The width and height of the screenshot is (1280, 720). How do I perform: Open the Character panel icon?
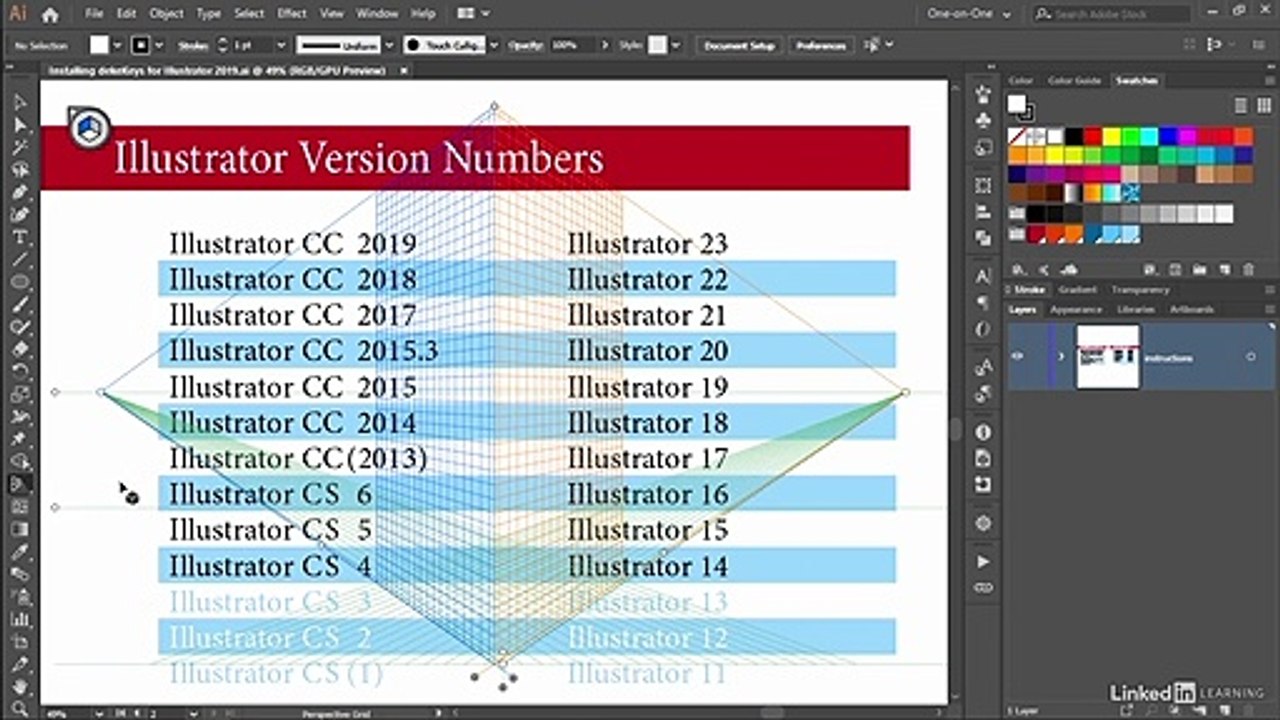coord(983,277)
